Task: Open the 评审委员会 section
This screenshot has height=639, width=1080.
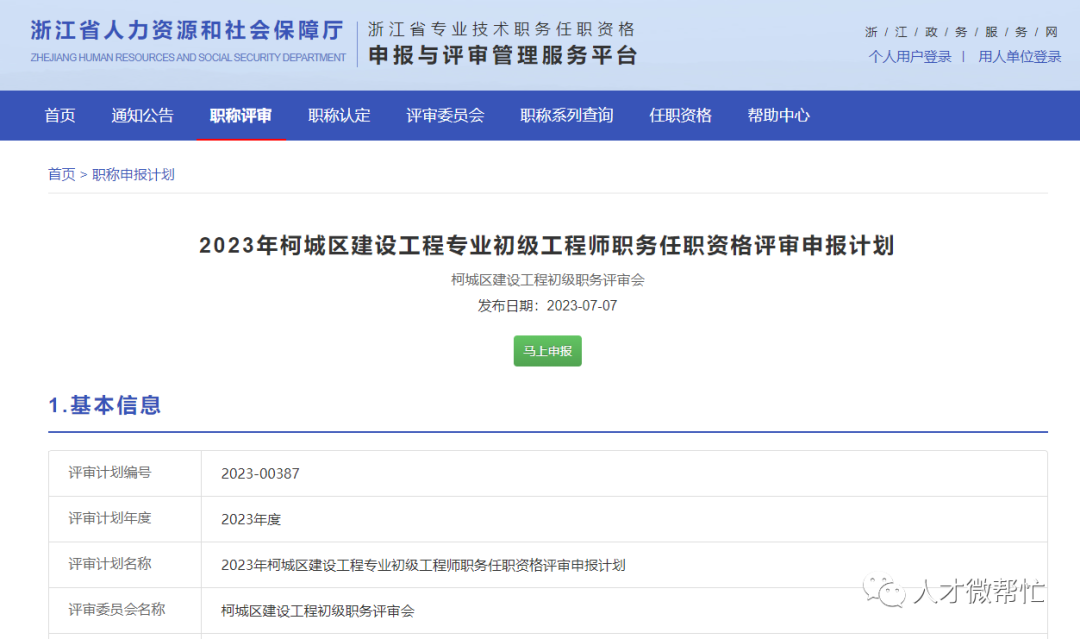Action: (x=445, y=115)
